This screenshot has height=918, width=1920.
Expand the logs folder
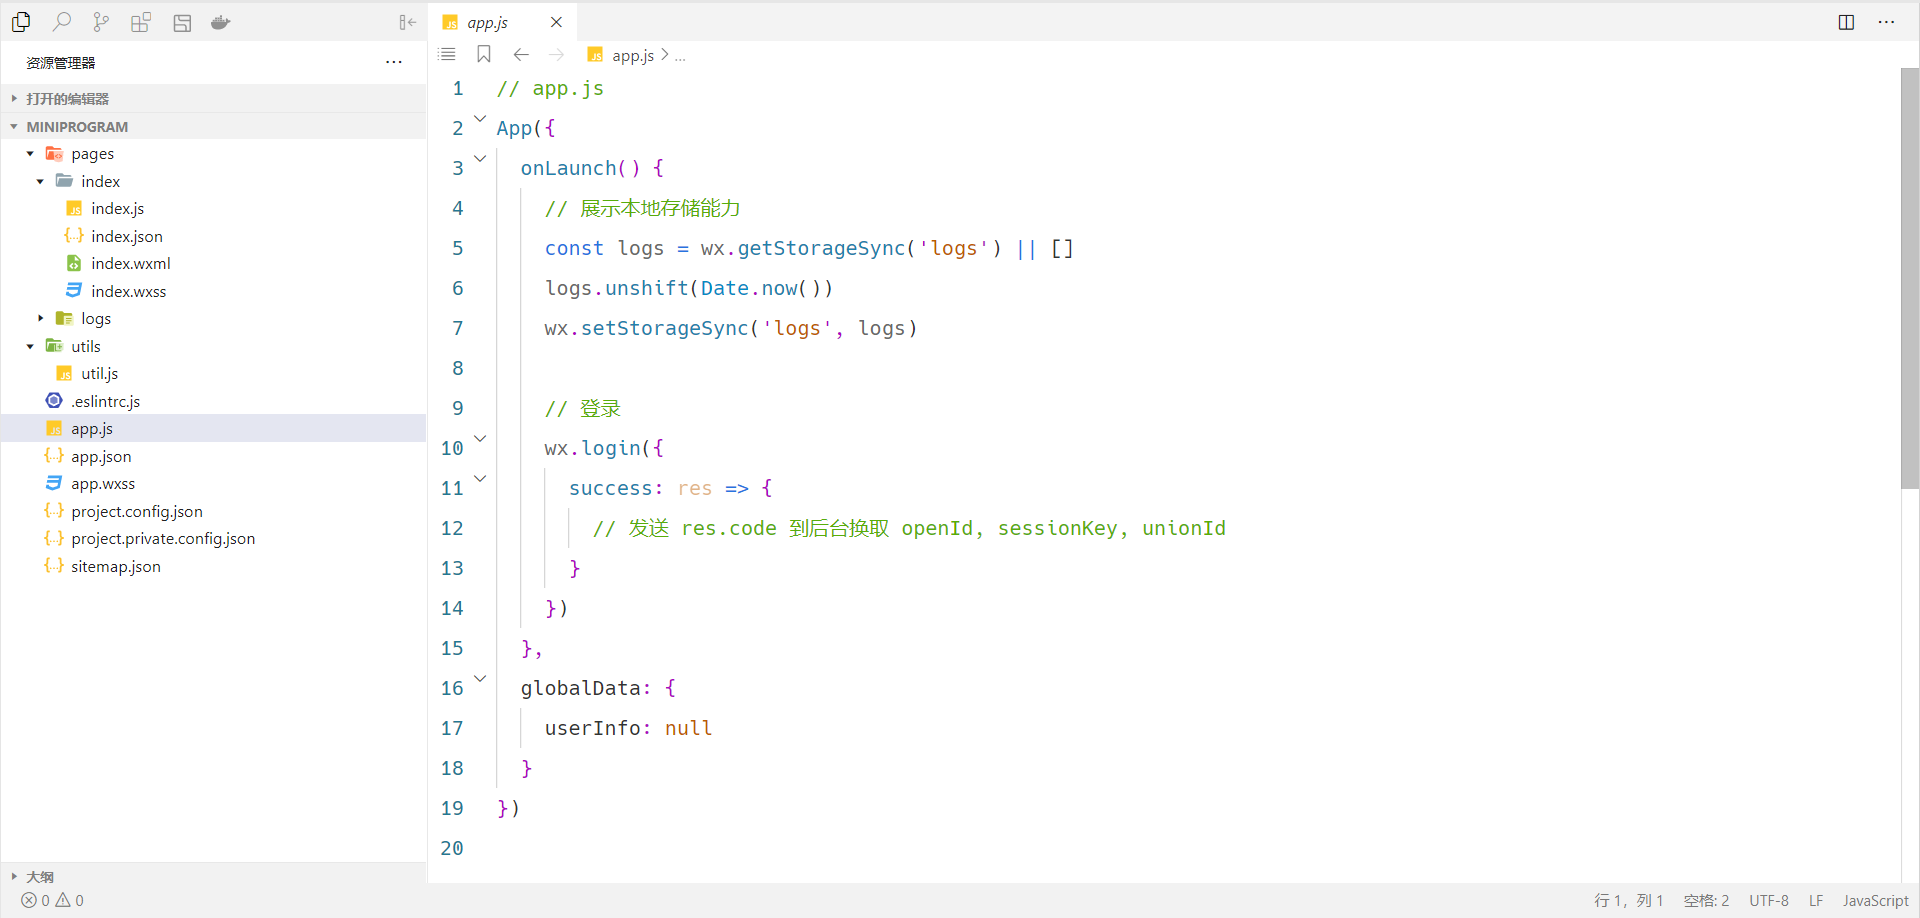40,318
